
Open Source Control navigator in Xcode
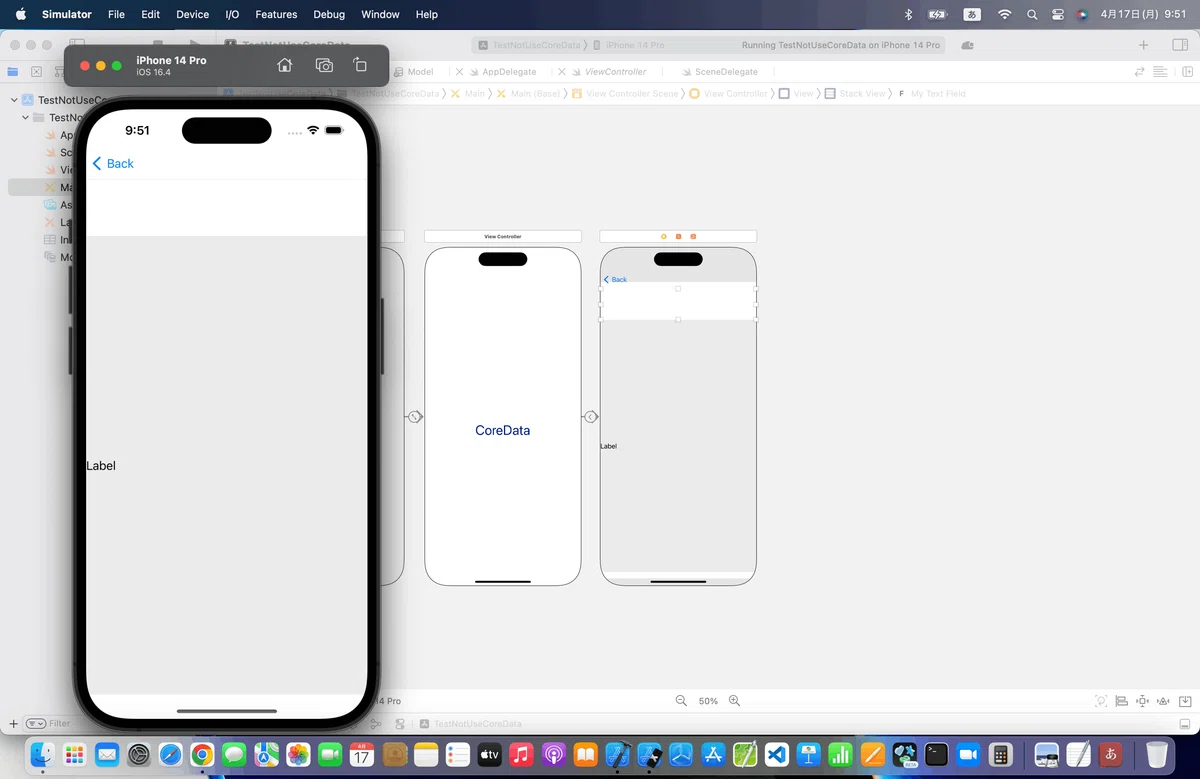coord(36,72)
